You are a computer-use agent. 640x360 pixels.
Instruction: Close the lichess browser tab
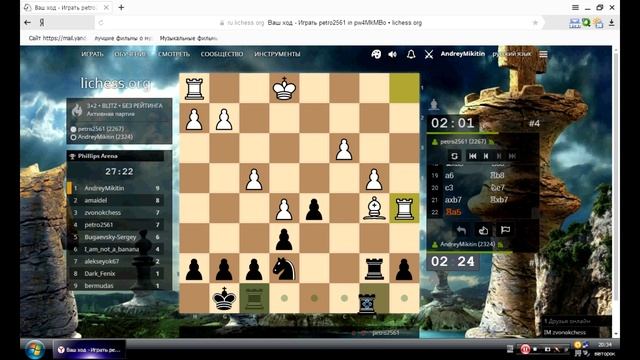click(x=106, y=7)
